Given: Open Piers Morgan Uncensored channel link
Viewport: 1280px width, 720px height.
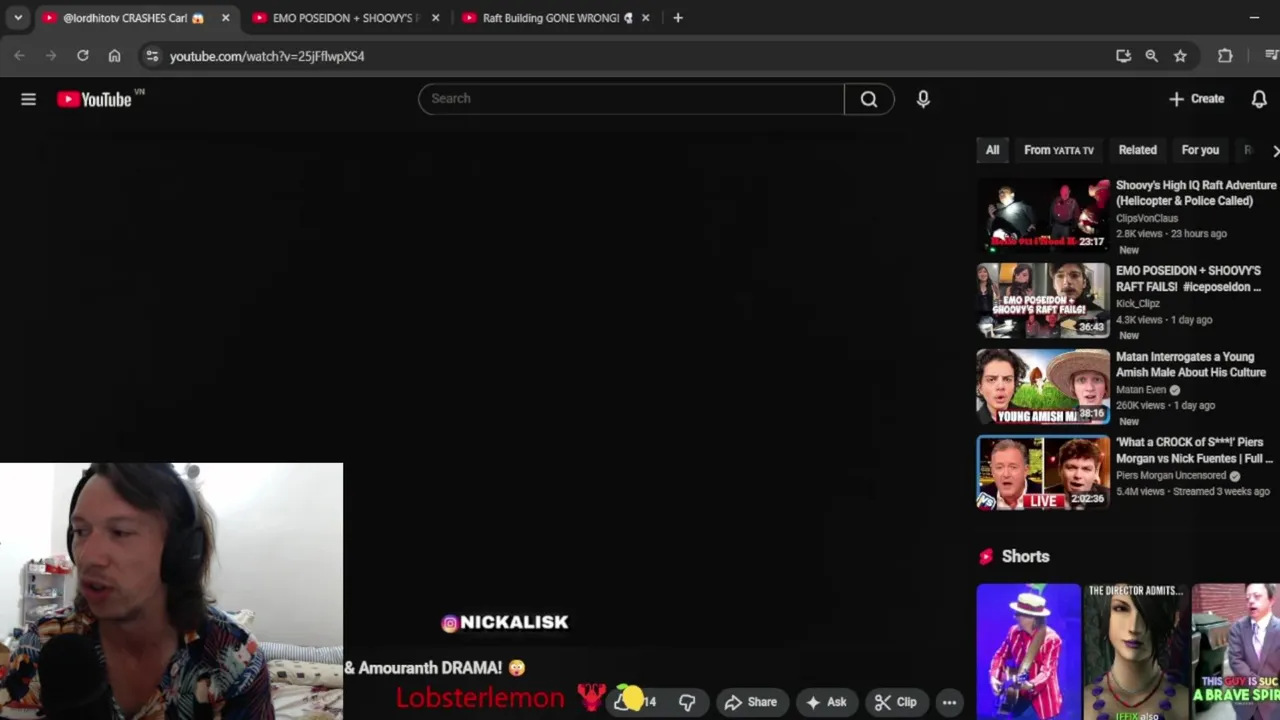Looking at the screenshot, I should pos(1171,476).
